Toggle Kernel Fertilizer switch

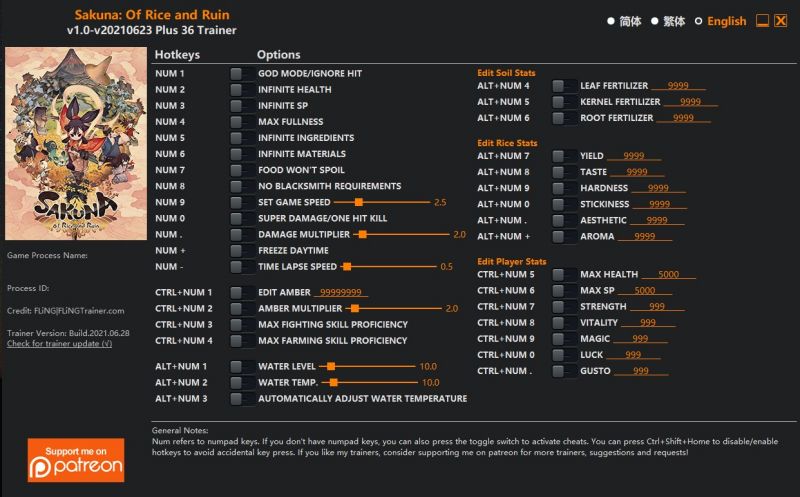tap(564, 102)
